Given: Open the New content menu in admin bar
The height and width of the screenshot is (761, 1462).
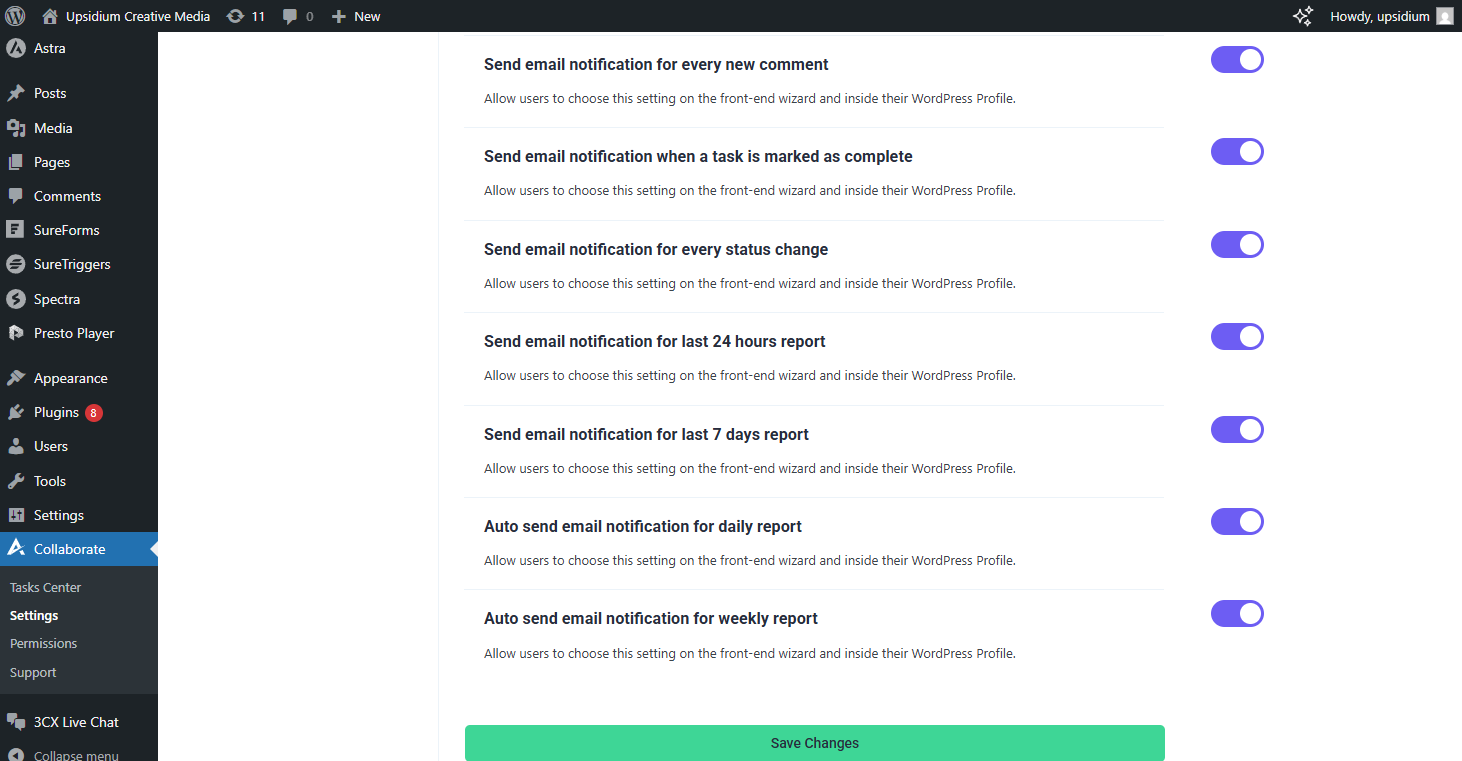Looking at the screenshot, I should (356, 16).
